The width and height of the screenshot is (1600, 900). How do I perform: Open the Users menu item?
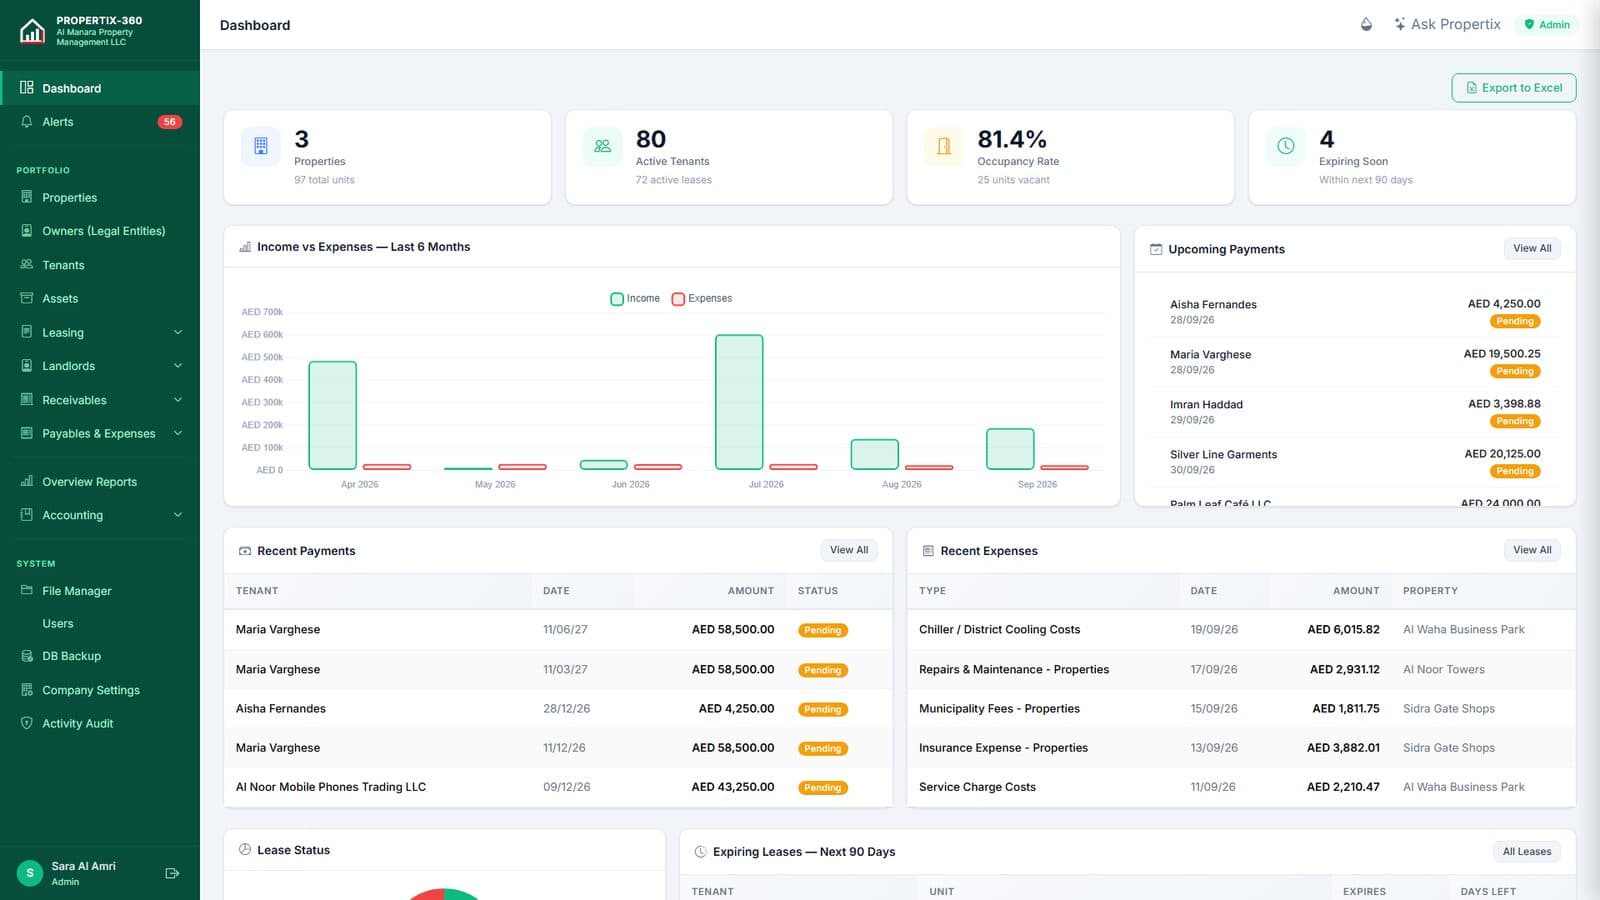coord(100,623)
